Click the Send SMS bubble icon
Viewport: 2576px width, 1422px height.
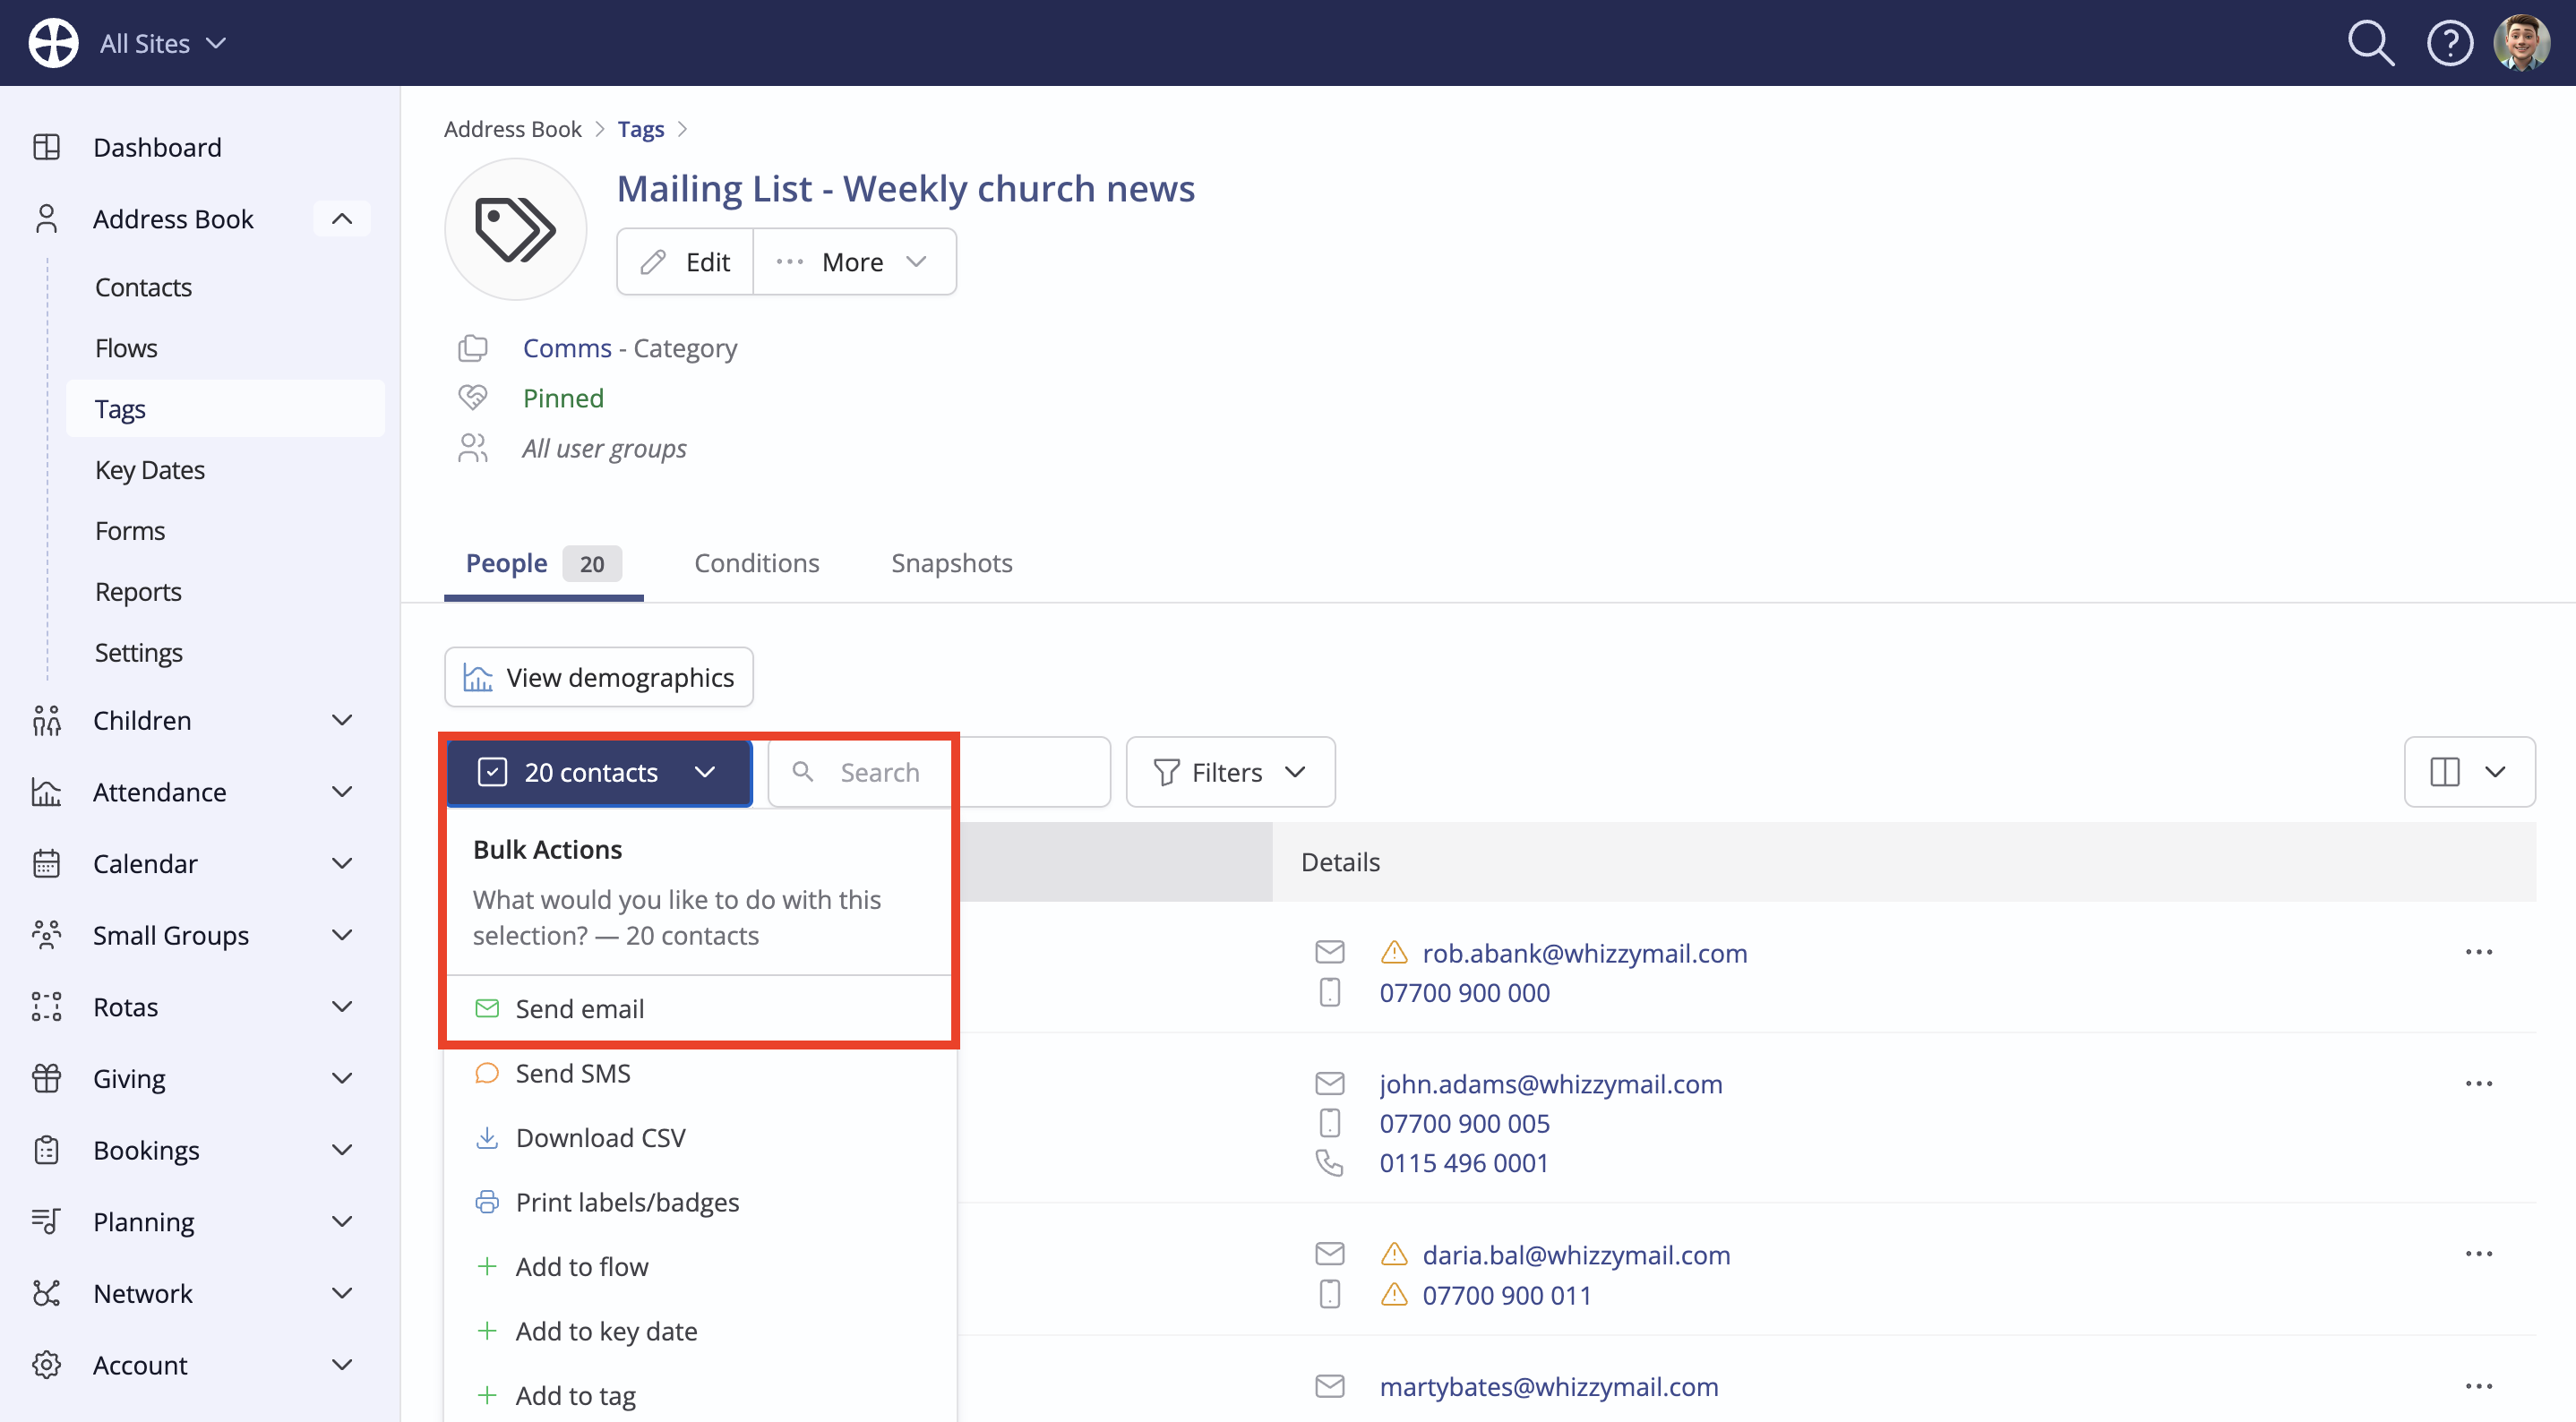[x=487, y=1073]
